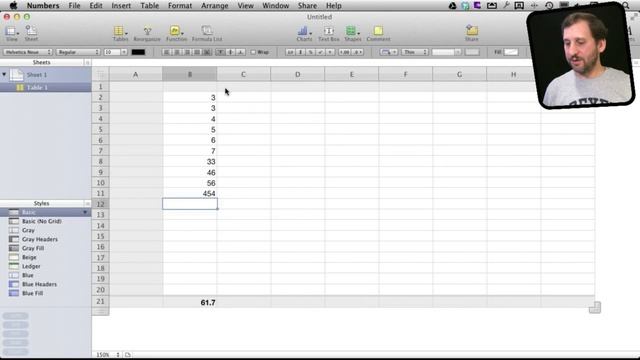Open the Shapes toolbar menu
The height and width of the screenshot is (360, 640).
point(353,33)
